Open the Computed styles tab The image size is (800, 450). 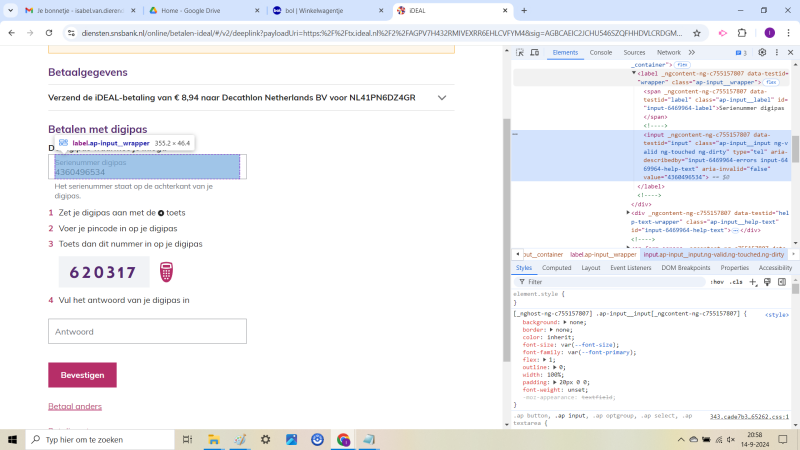556,268
